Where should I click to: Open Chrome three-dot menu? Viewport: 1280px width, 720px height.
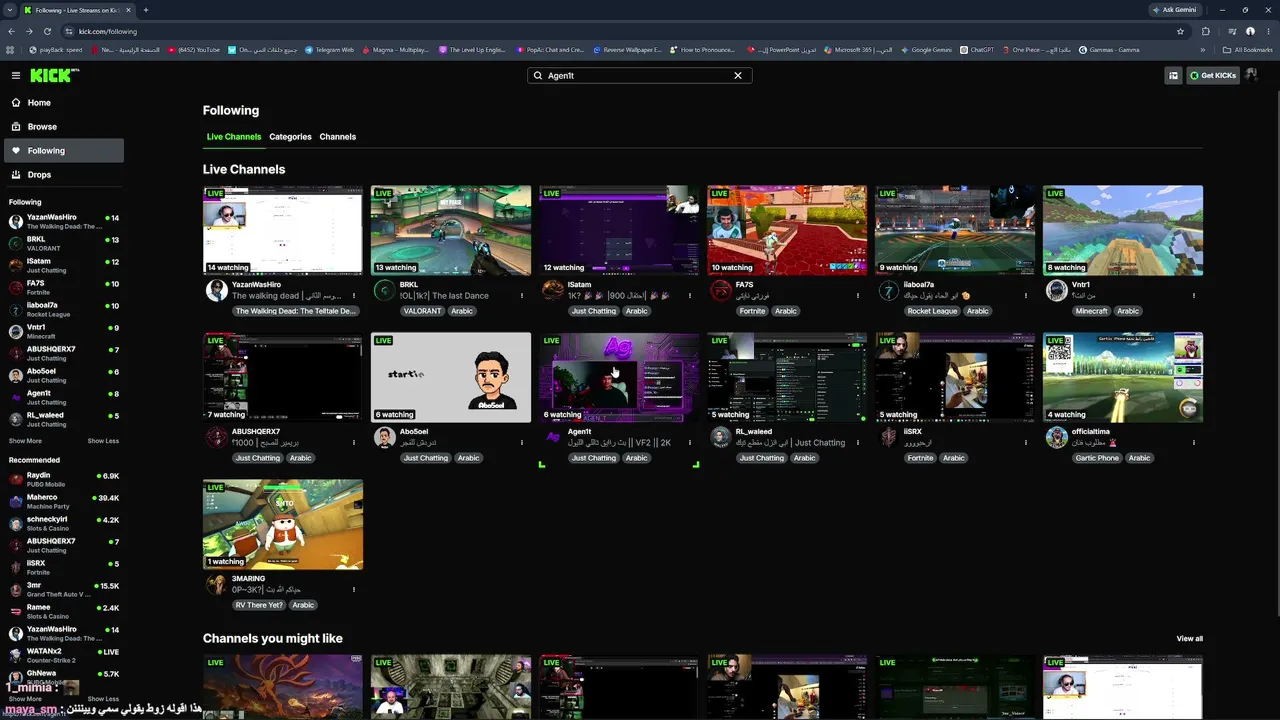1268,31
